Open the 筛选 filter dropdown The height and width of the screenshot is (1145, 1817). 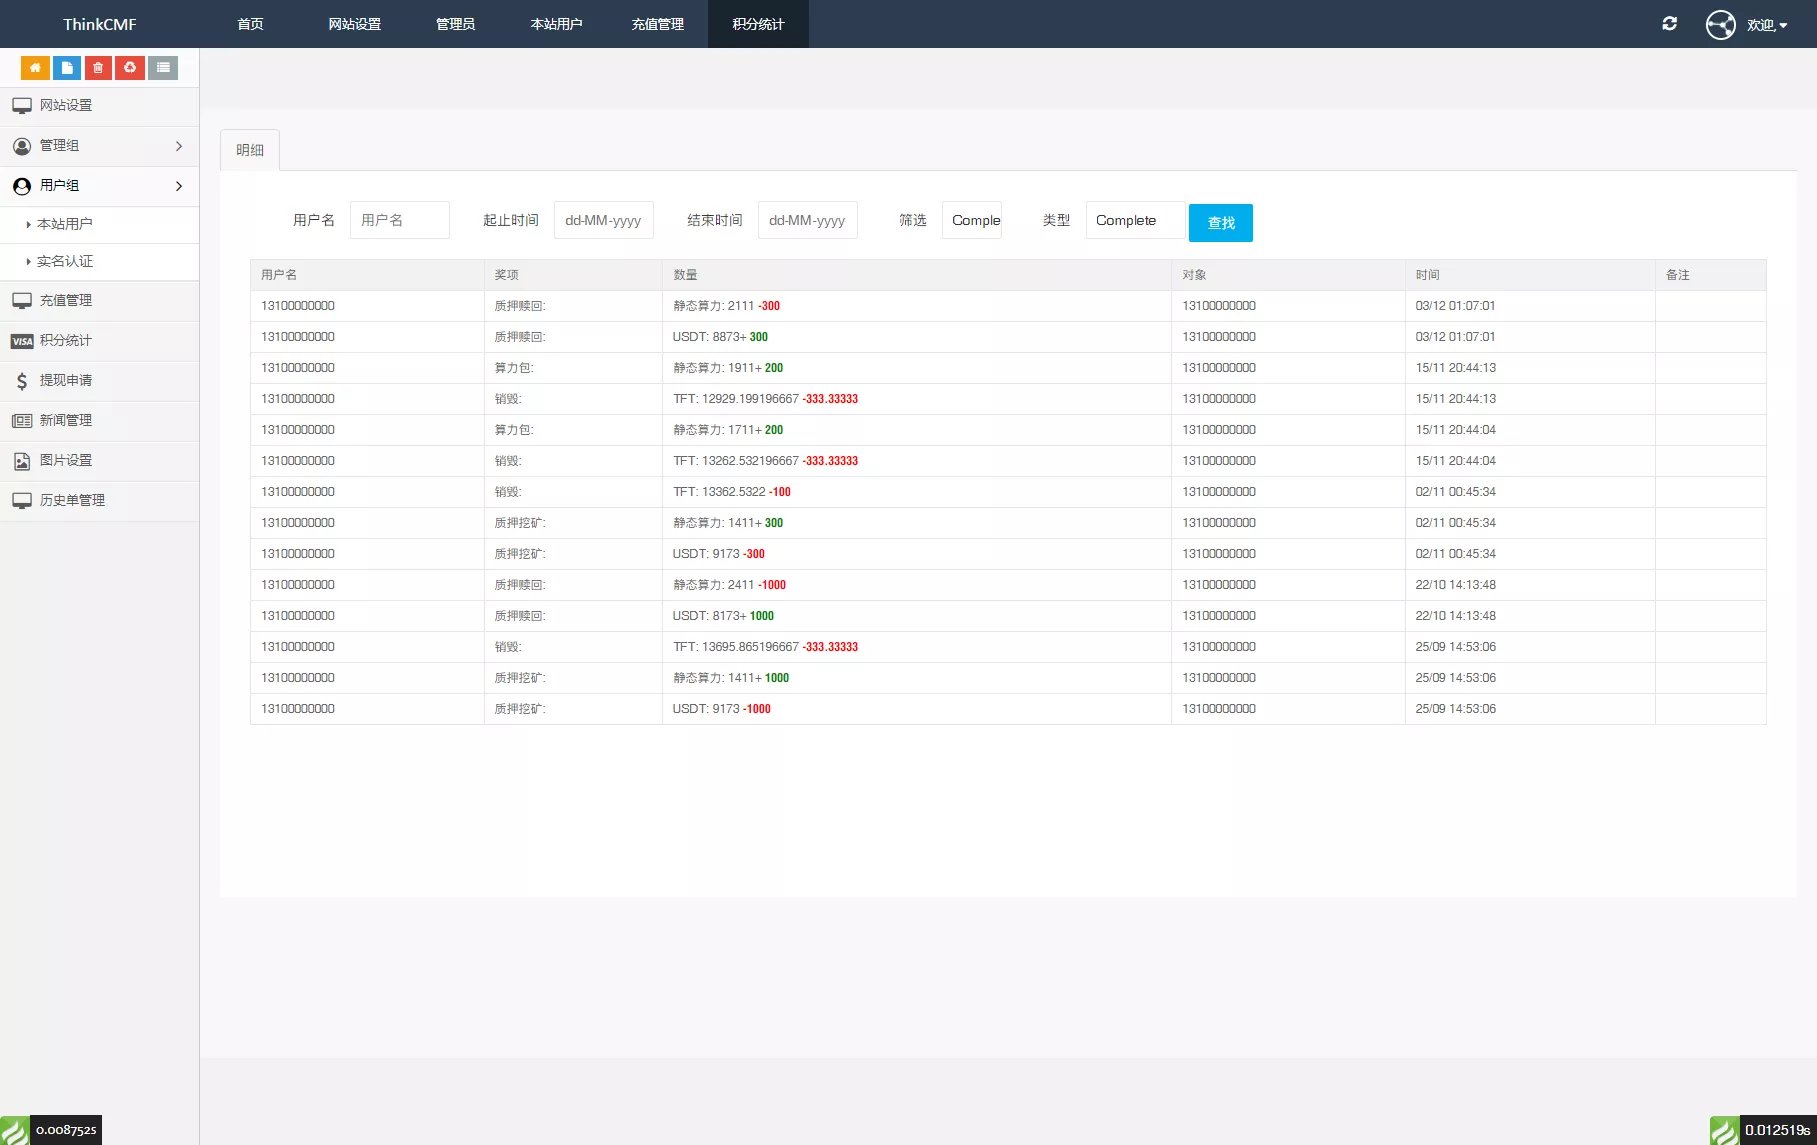click(972, 221)
